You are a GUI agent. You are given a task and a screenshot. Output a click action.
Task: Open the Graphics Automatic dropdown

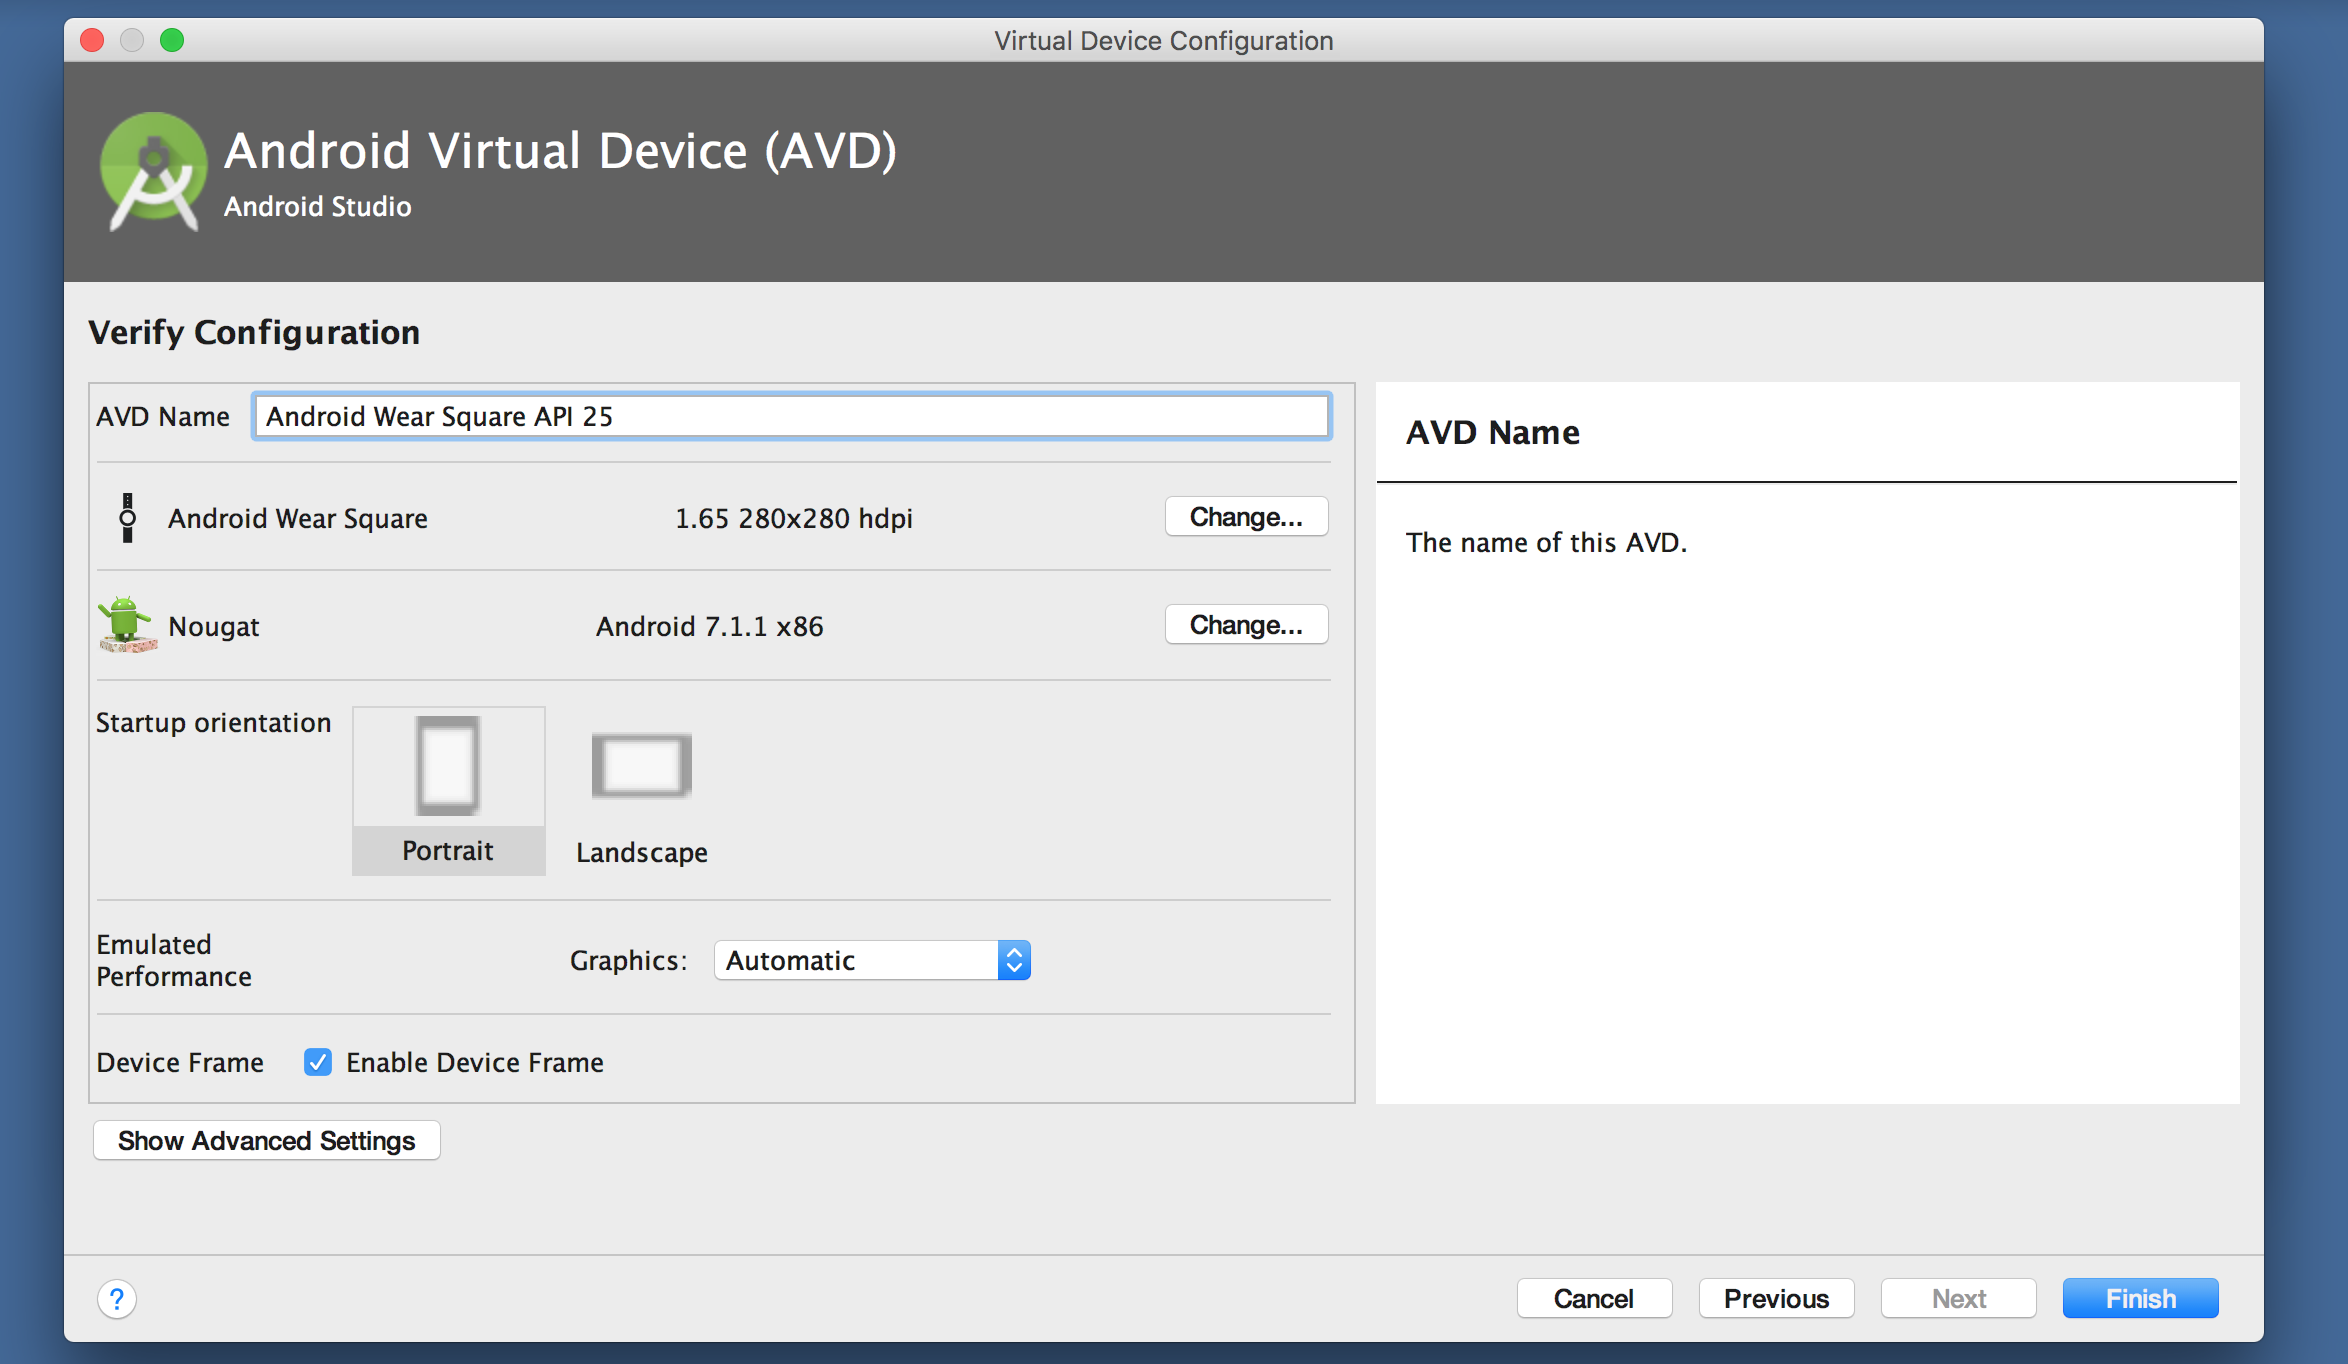click(872, 960)
